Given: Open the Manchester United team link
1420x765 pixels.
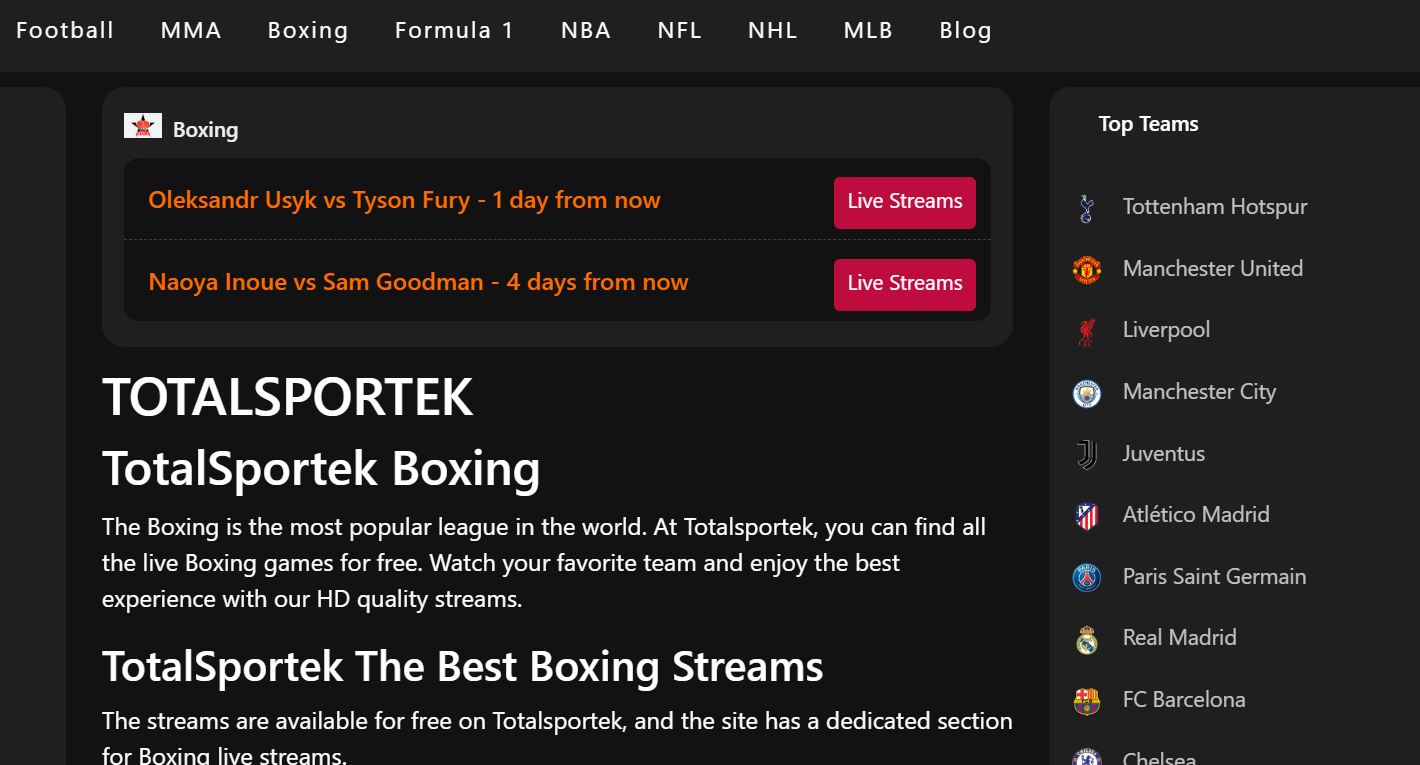Looking at the screenshot, I should (1213, 268).
